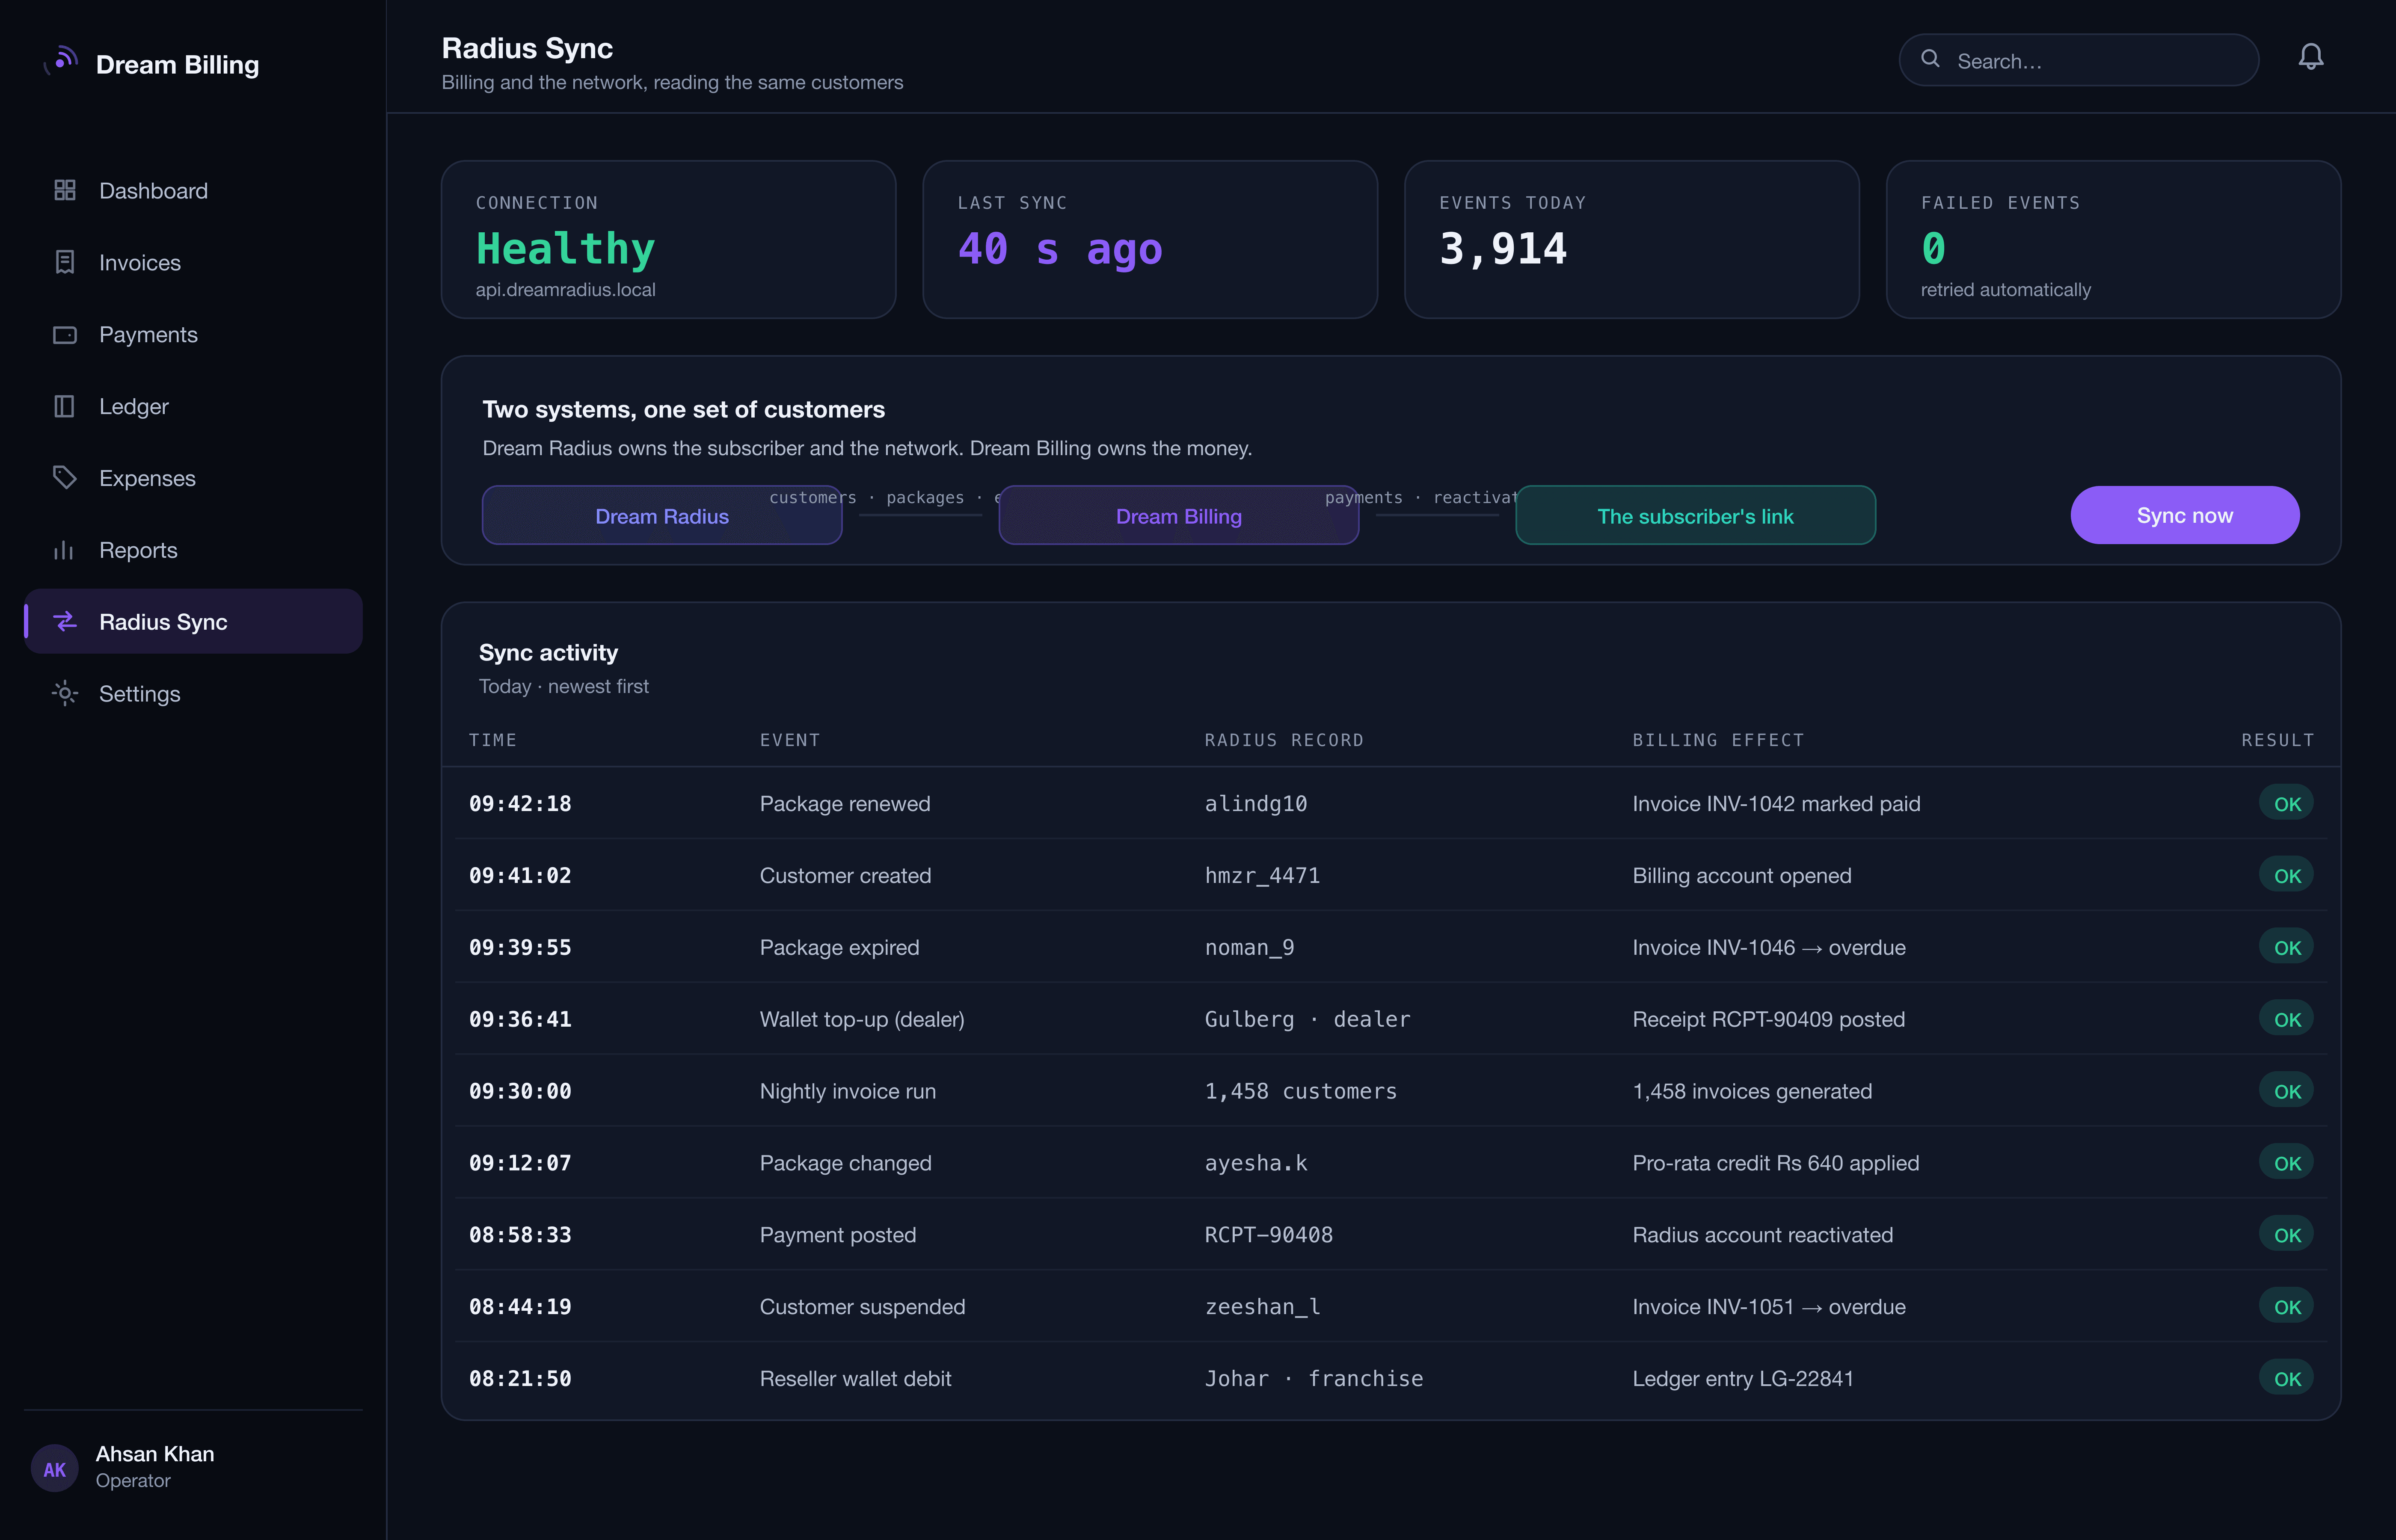Select the Nightly invoice run row

[x=1391, y=1091]
